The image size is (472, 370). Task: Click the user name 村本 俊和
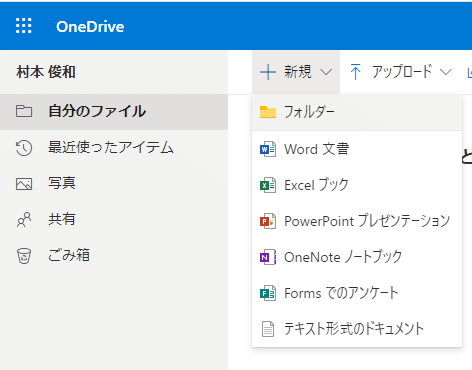[46, 72]
